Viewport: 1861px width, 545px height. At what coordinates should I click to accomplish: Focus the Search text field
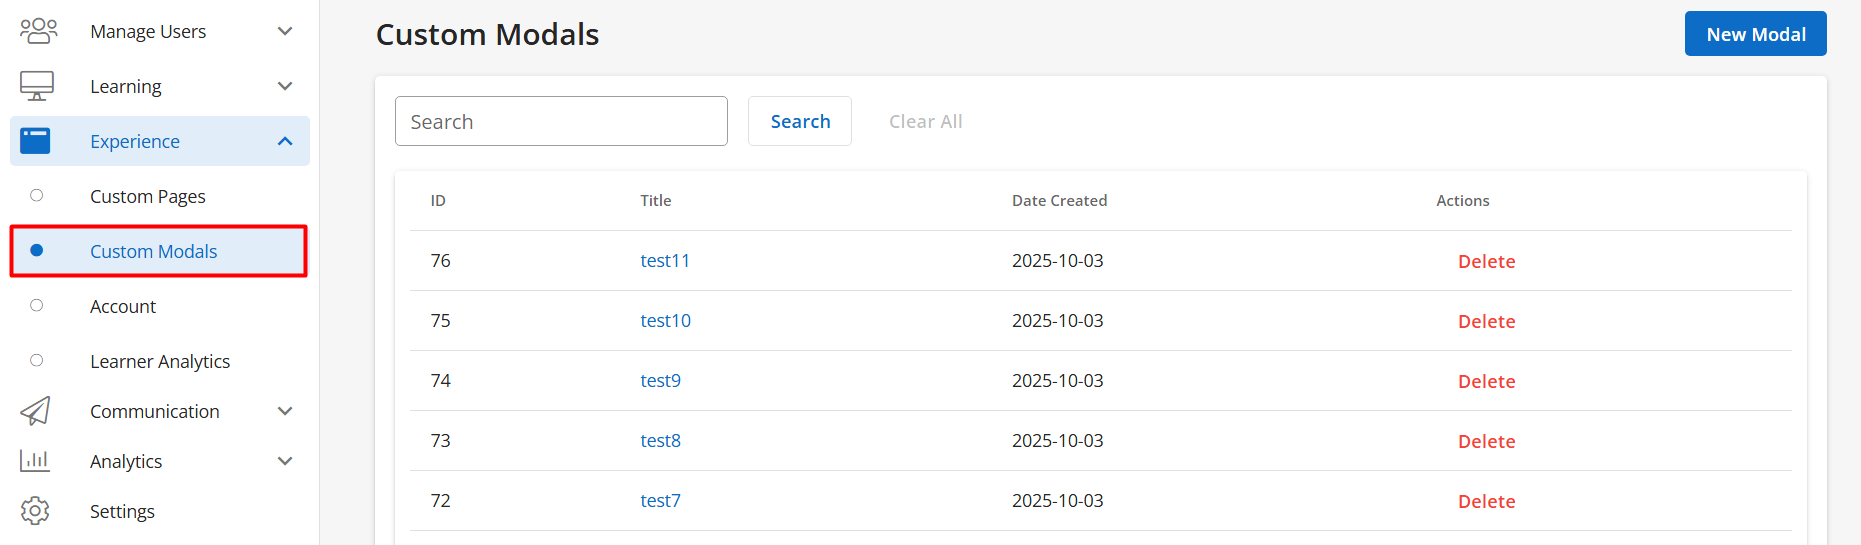click(561, 121)
